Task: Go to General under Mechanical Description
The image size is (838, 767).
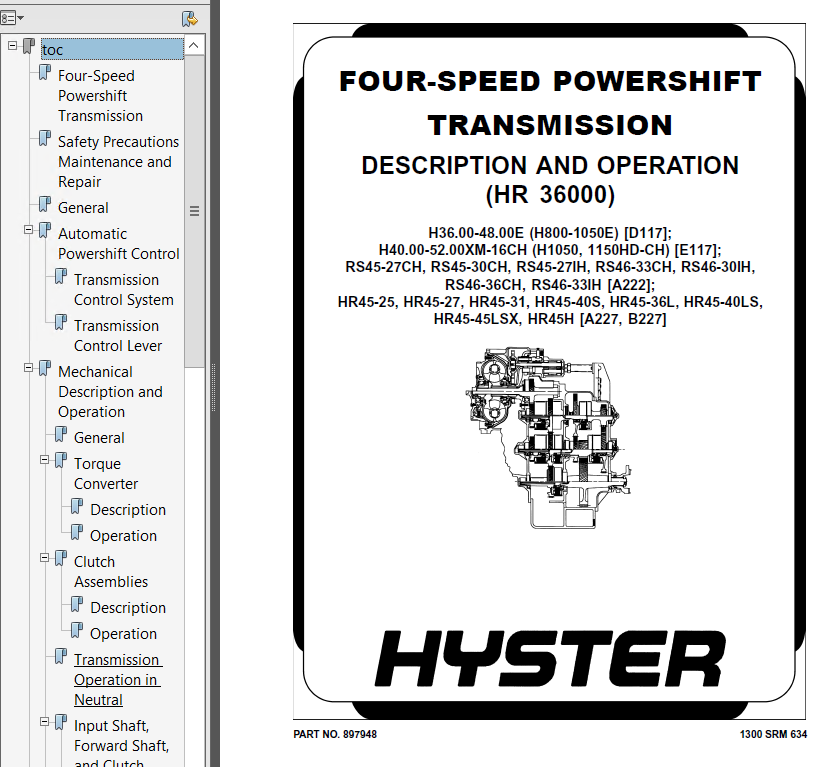Action: pyautogui.click(x=99, y=438)
